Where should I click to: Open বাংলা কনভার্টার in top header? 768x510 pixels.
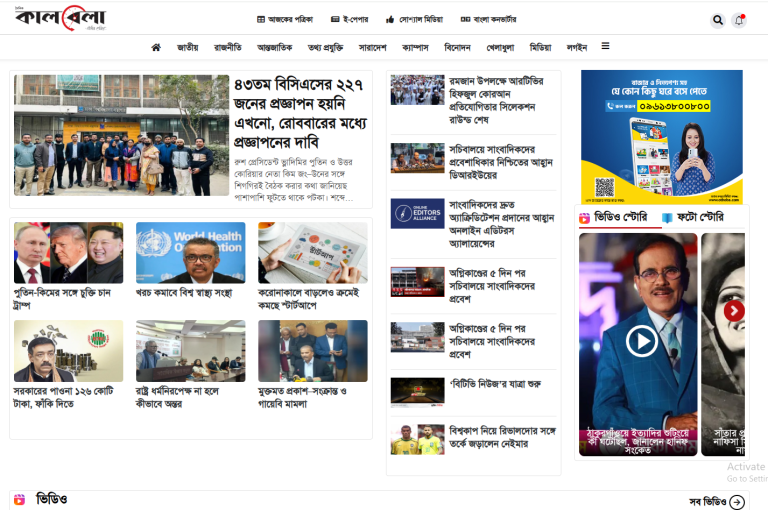click(487, 19)
